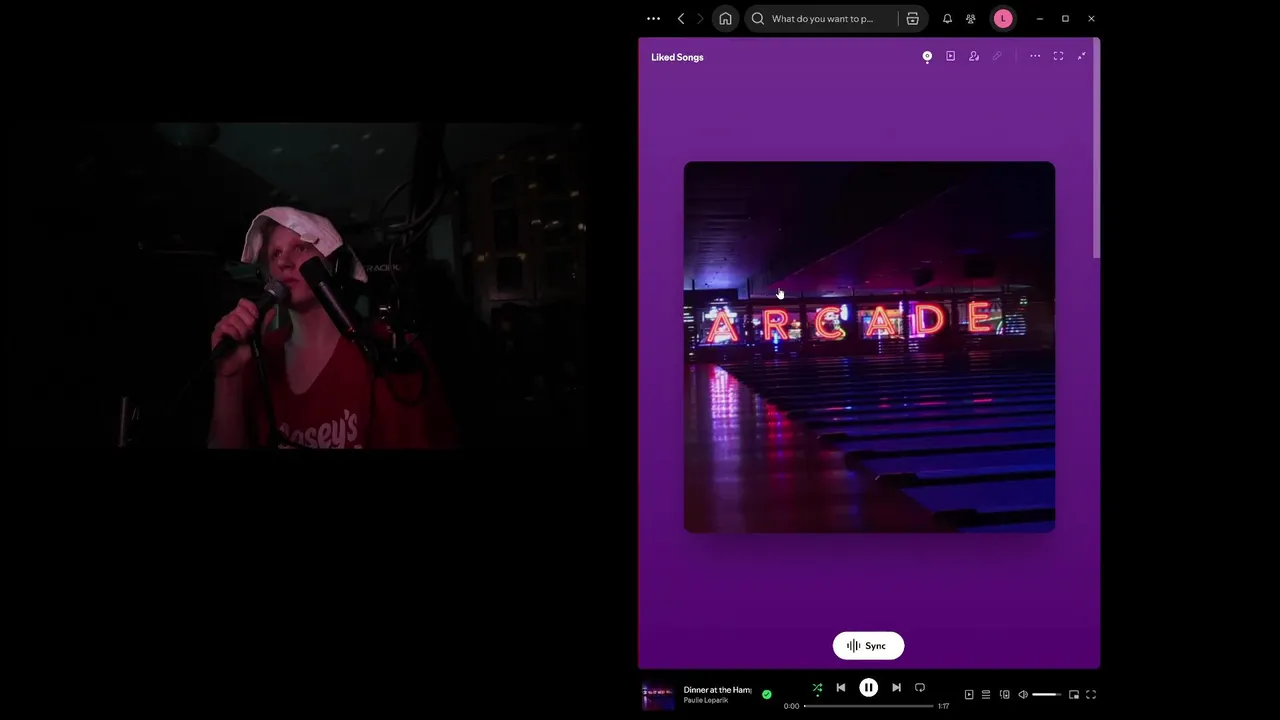Open artist 'Paulie Leparik'

pos(706,701)
